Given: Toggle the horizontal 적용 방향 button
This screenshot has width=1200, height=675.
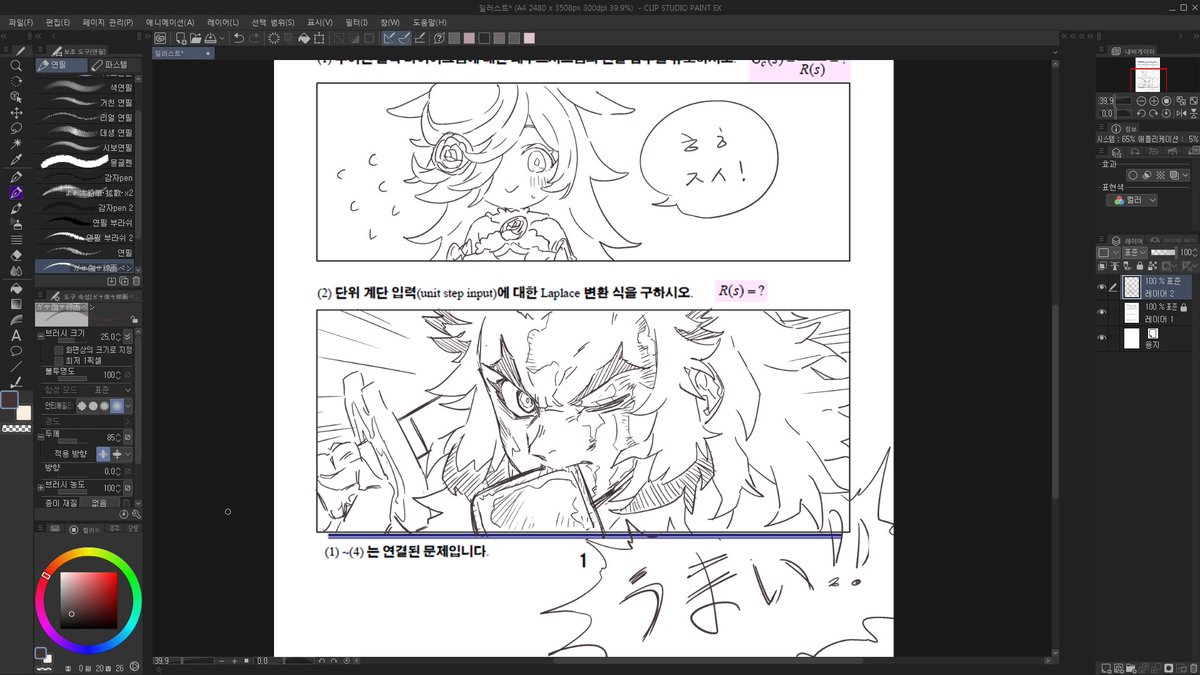Looking at the screenshot, I should 104,454.
